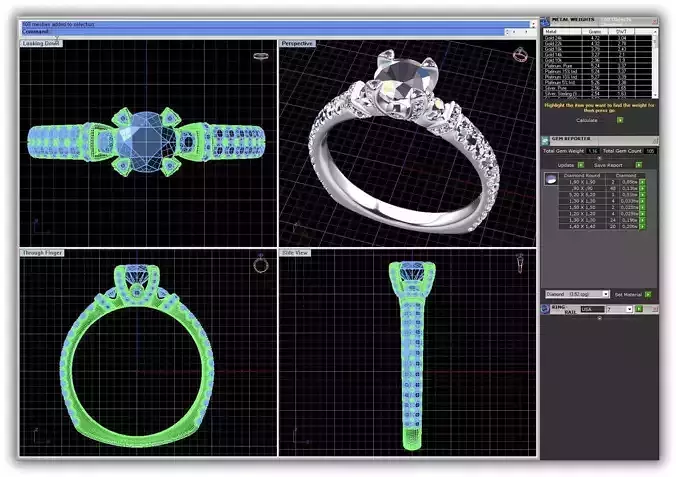The height and width of the screenshot is (477, 676).
Task: Click the green Calculate arrow icon
Action: click(620, 120)
